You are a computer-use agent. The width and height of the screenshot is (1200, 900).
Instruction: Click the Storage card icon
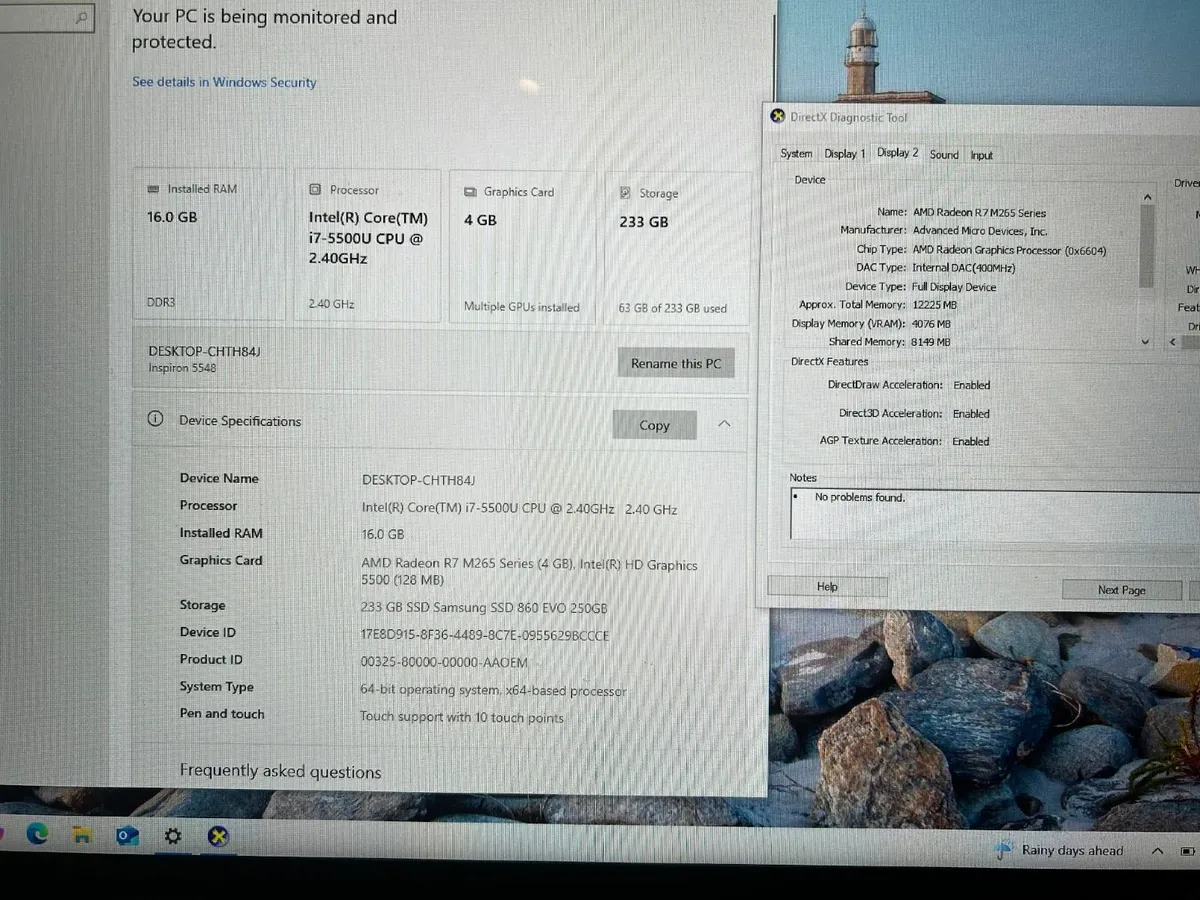click(x=626, y=193)
